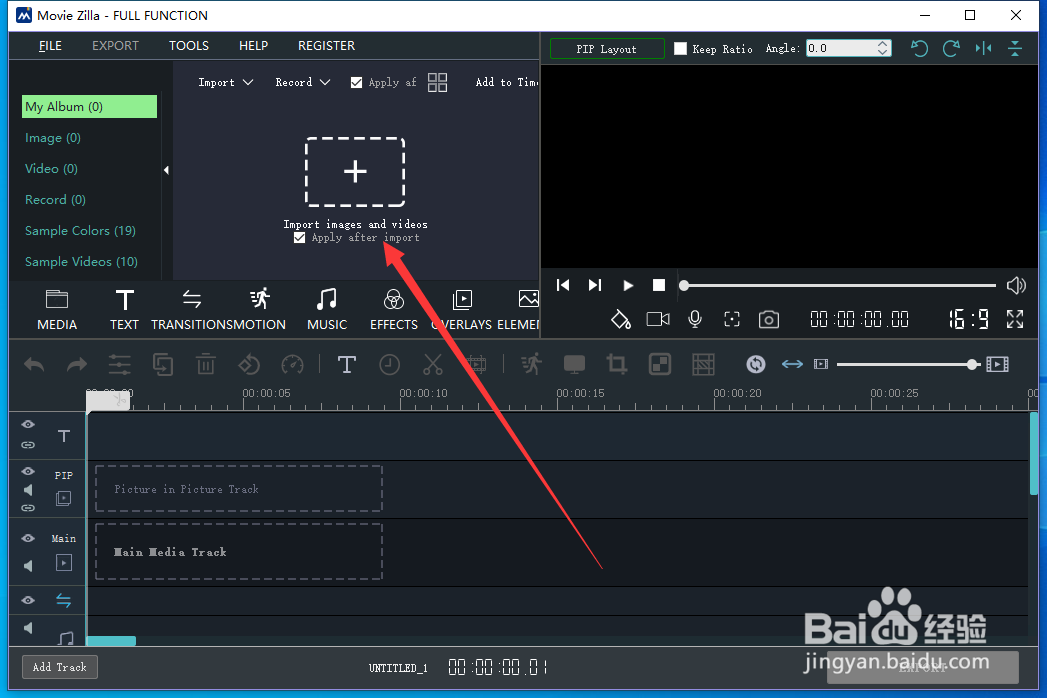This screenshot has width=1047, height=698.
Task: Click the fit timeline width arrows icon
Action: pos(792,364)
